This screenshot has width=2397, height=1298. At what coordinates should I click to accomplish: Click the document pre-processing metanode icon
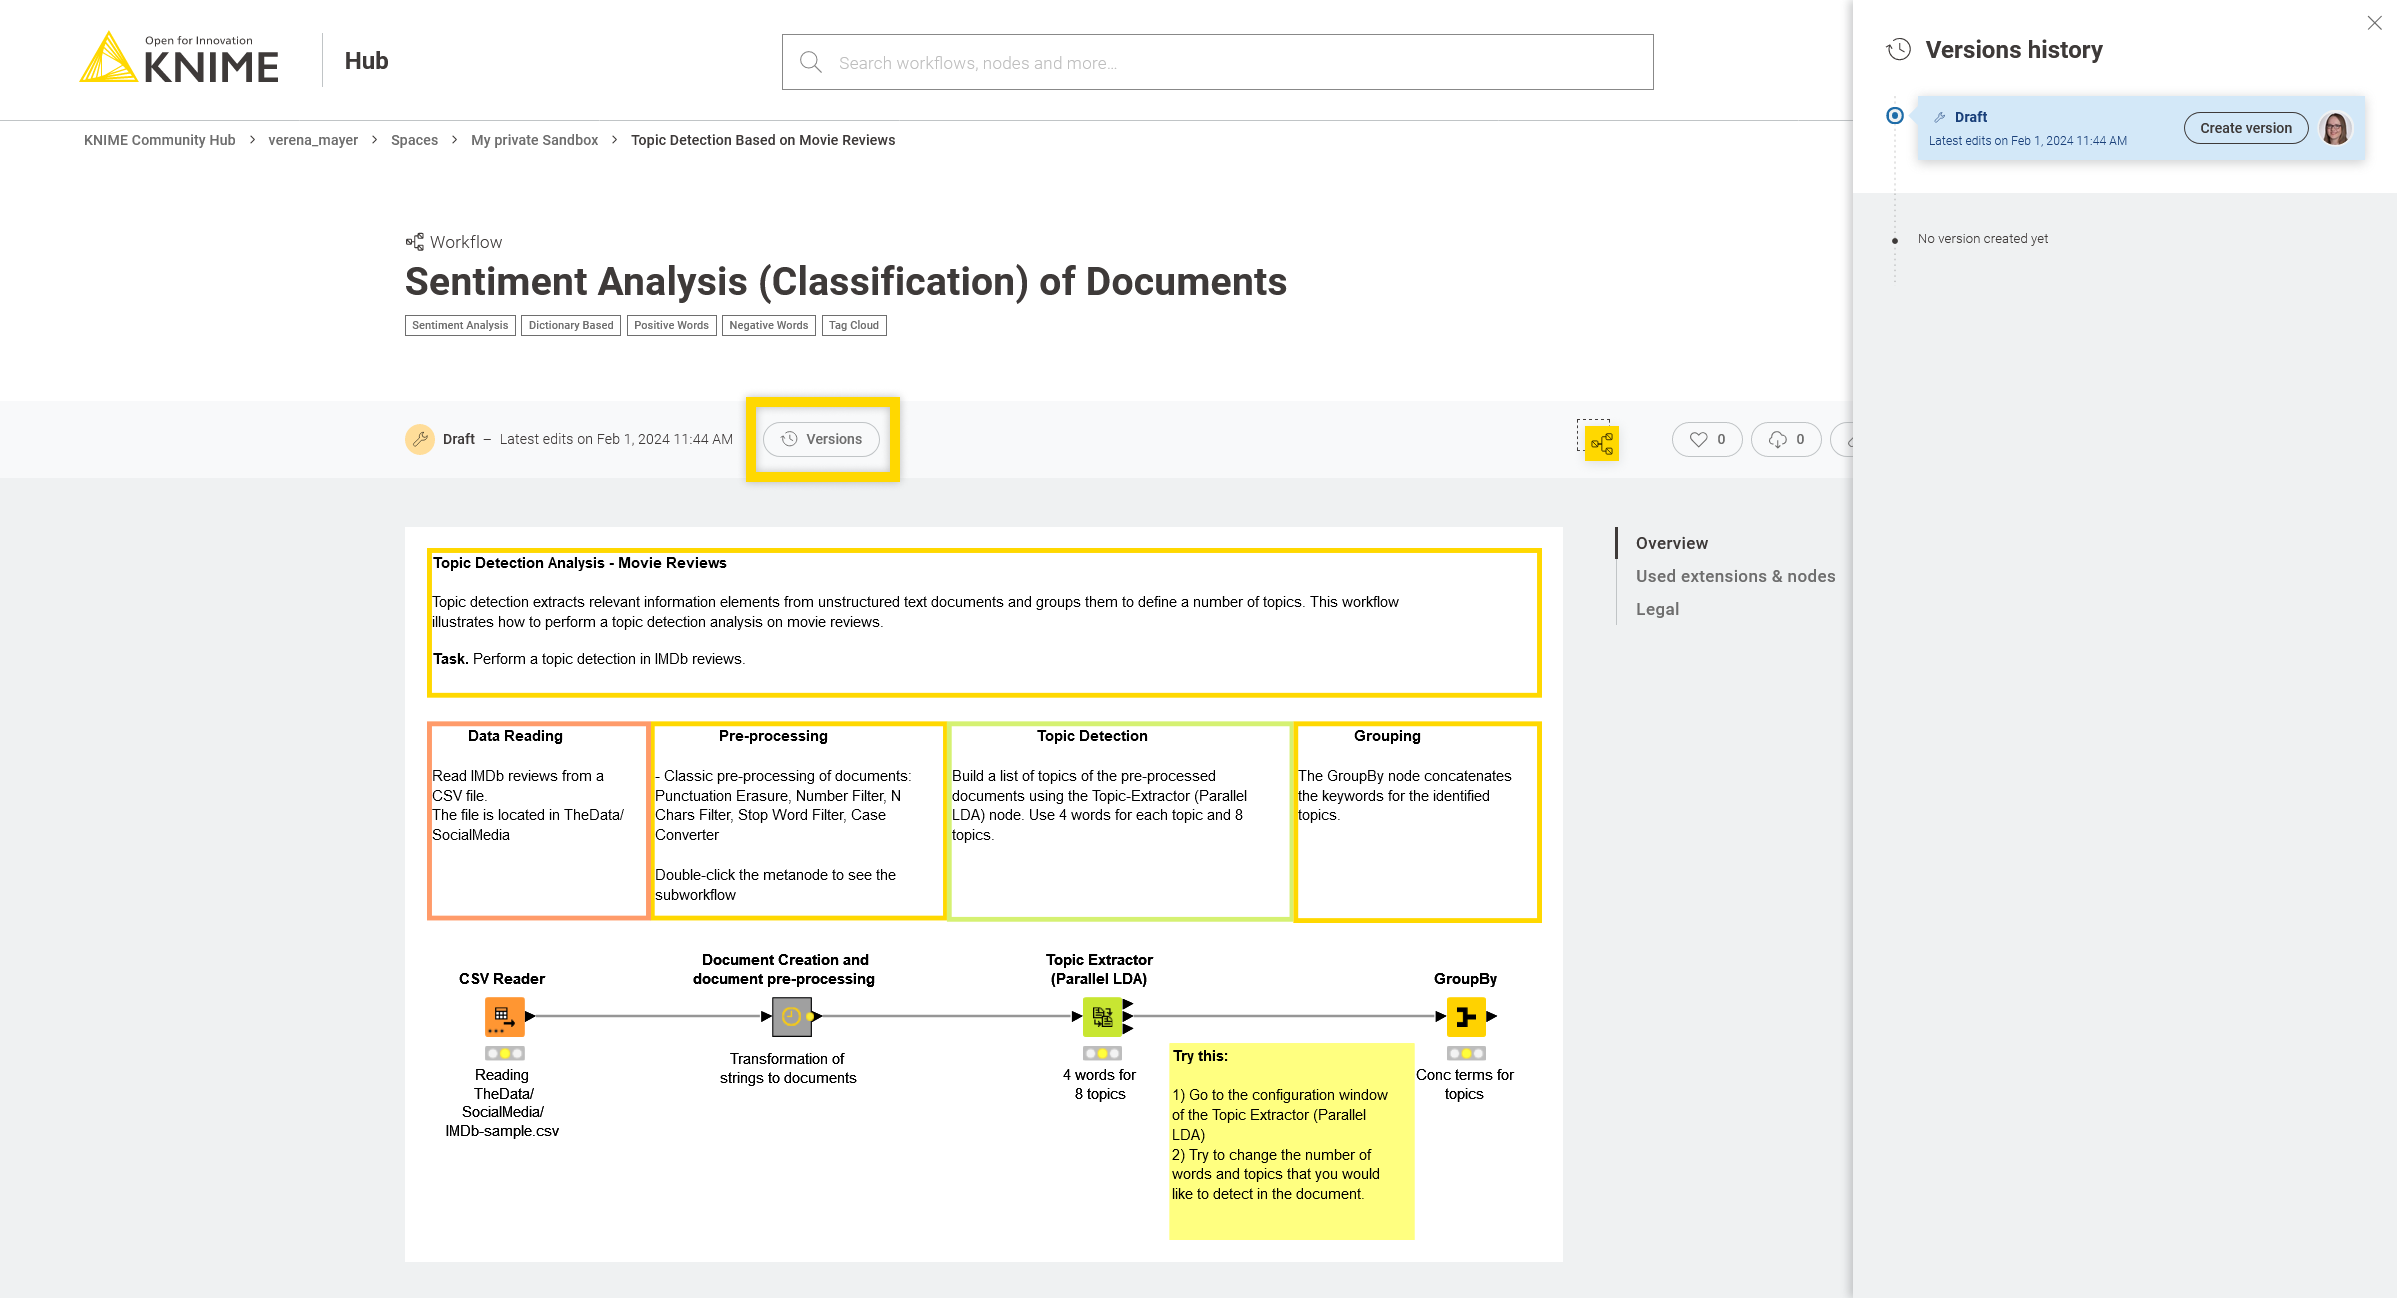791,1017
